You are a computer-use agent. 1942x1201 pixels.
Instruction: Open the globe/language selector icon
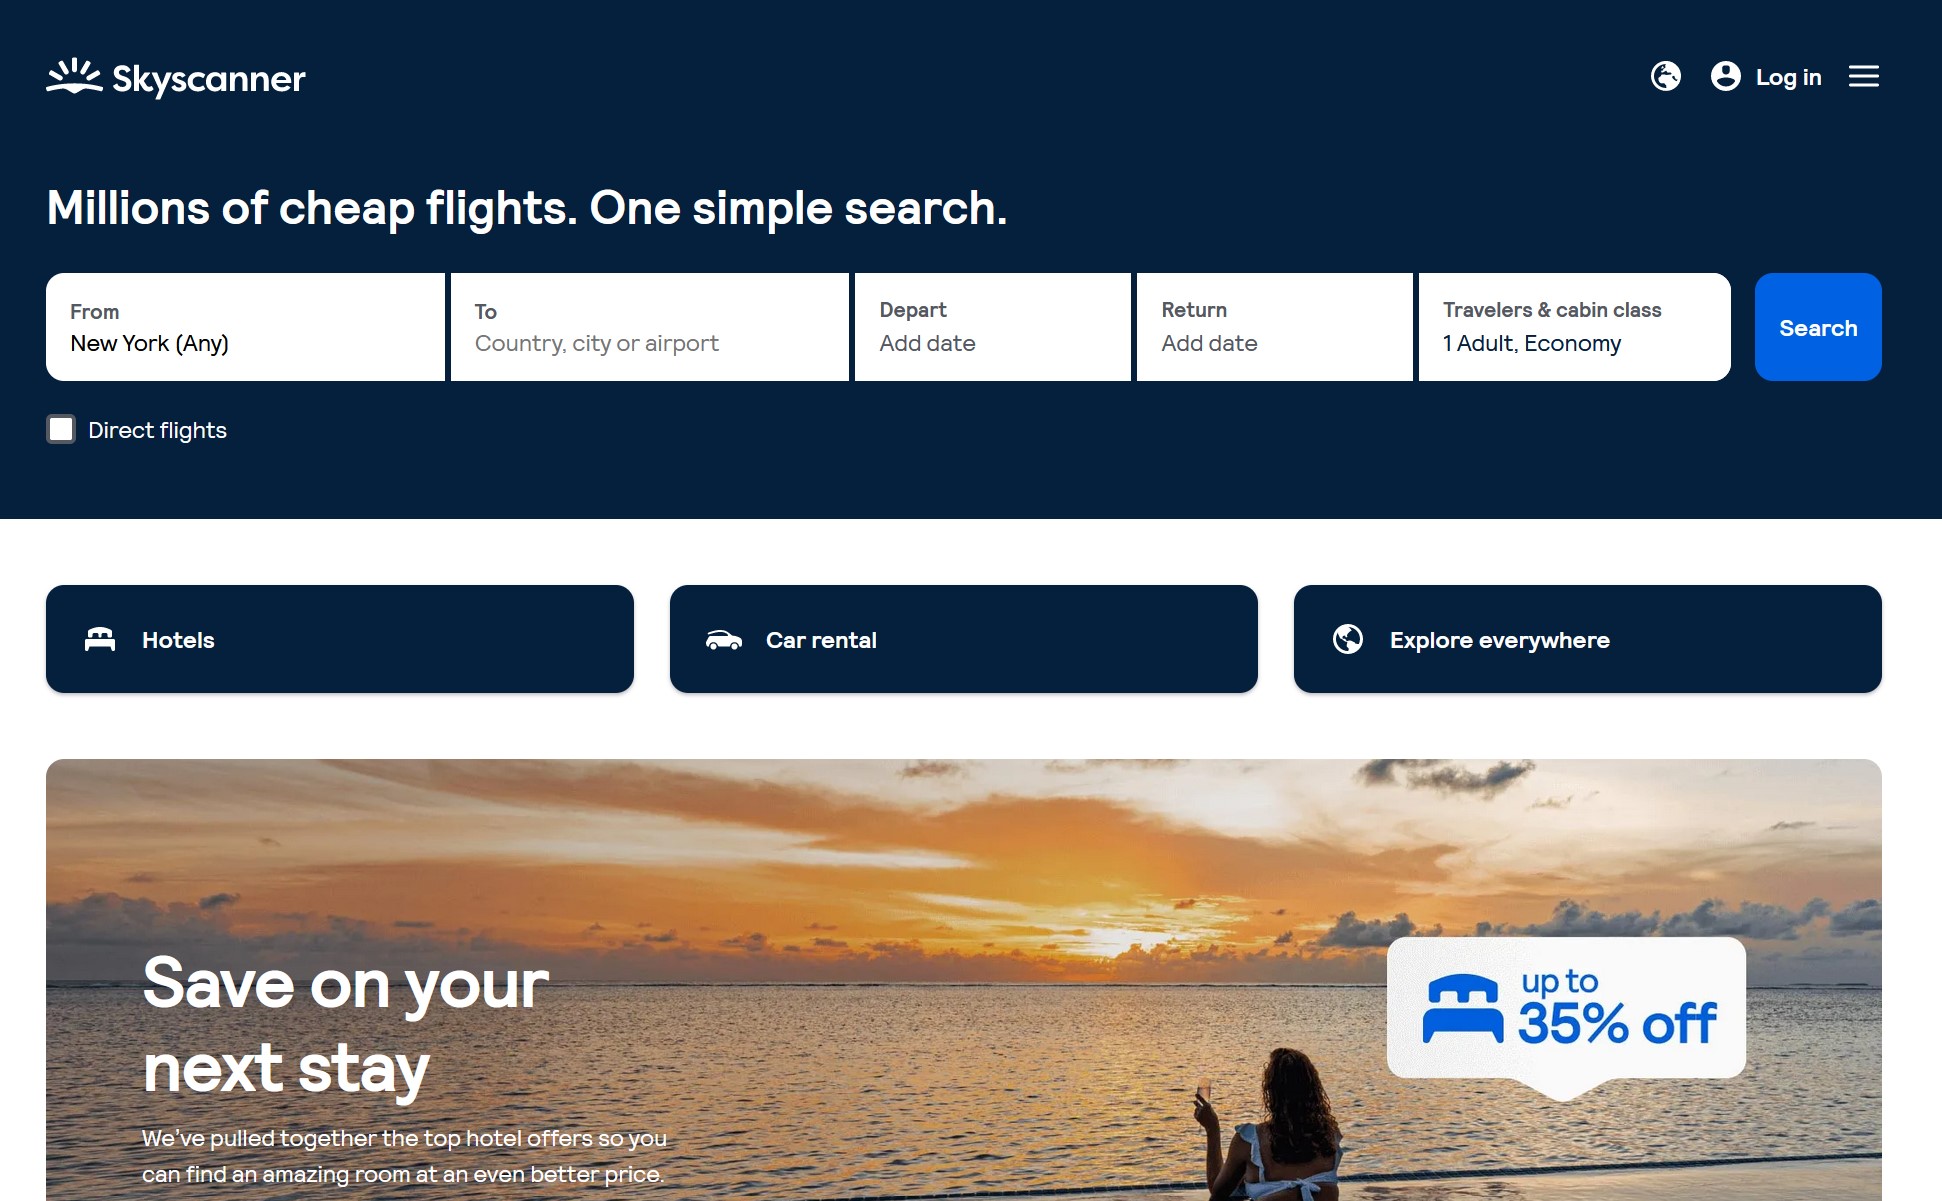coord(1665,76)
